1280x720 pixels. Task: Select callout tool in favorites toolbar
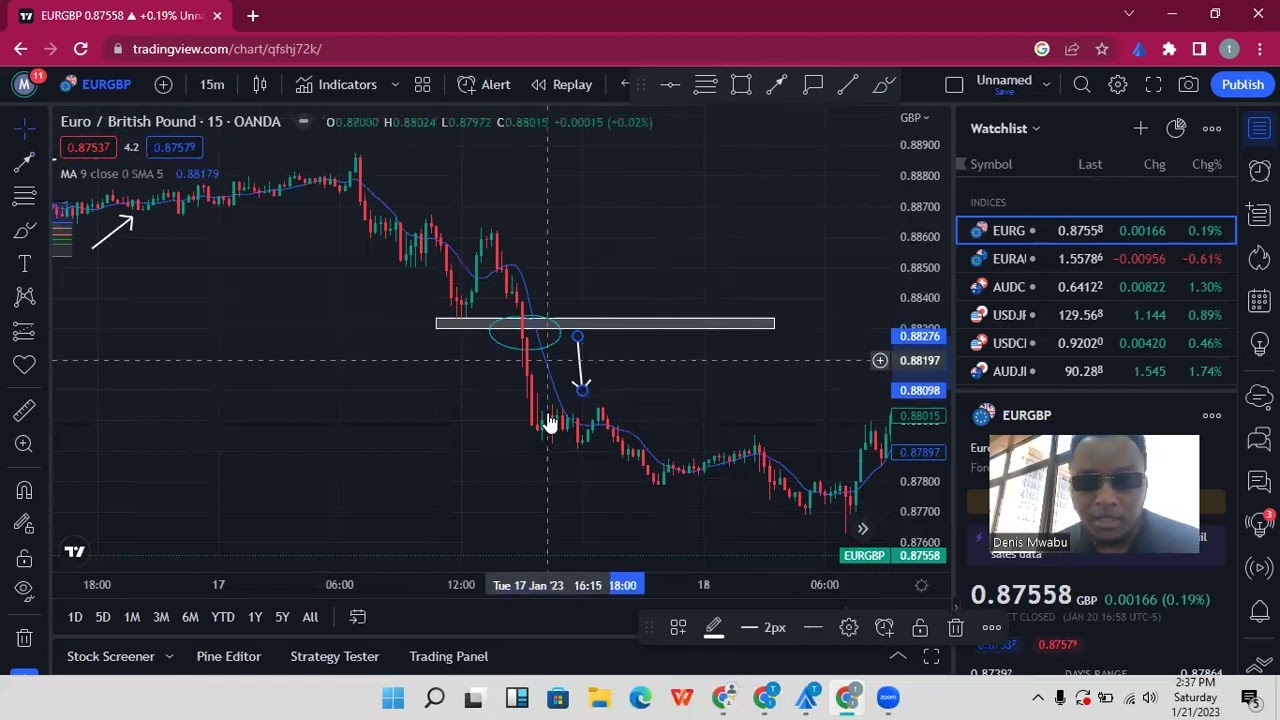(813, 85)
